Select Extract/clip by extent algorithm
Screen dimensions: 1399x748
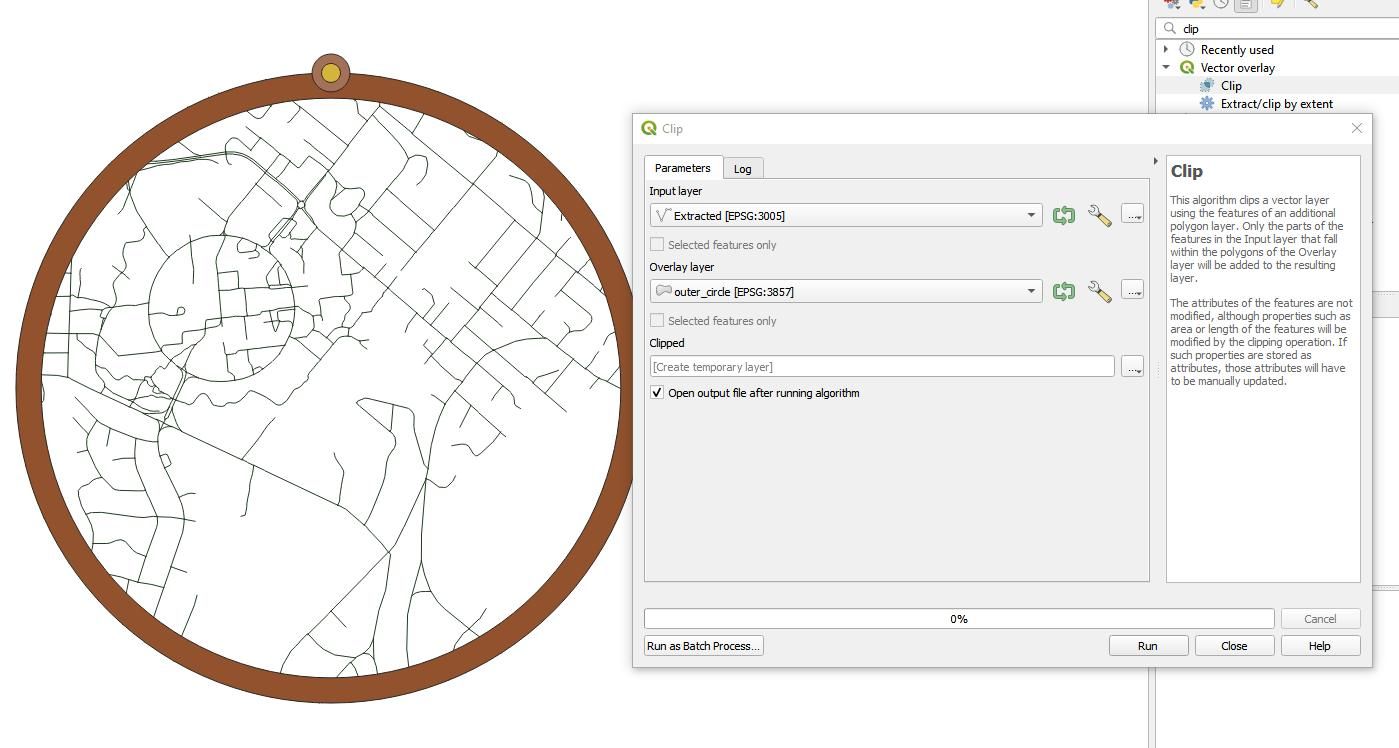coord(1276,104)
